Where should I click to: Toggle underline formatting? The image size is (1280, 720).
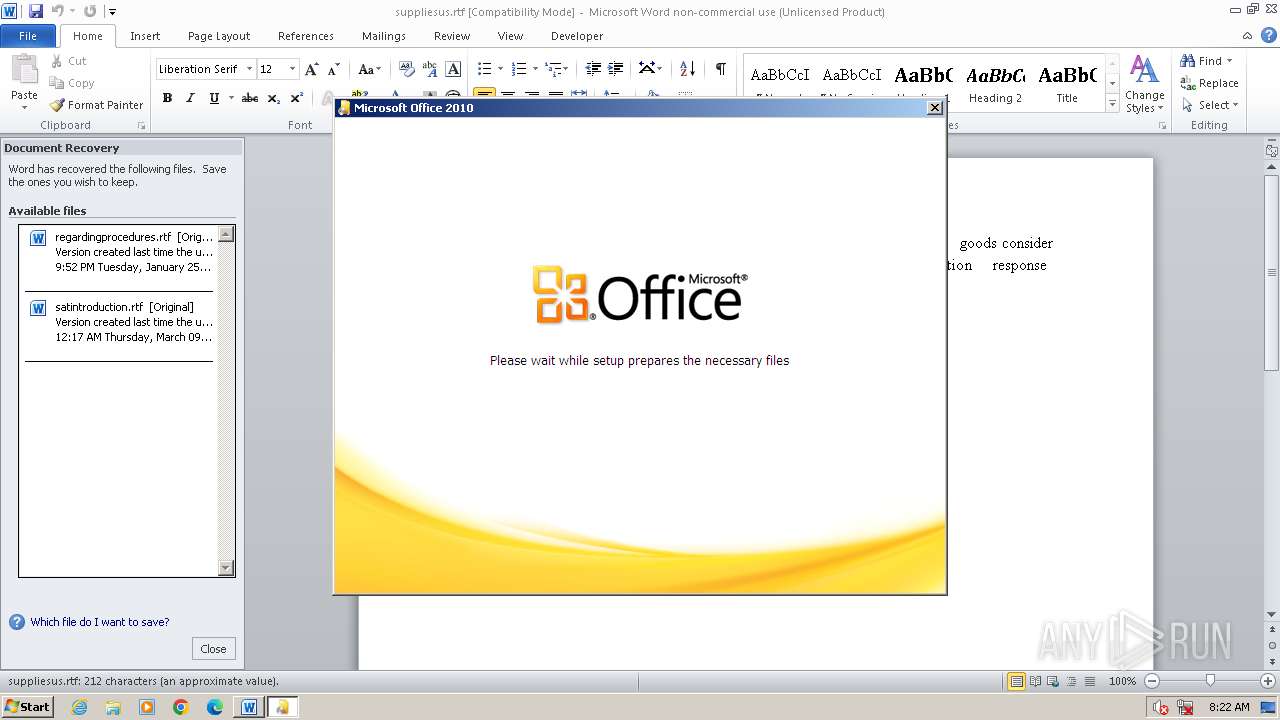pos(213,98)
